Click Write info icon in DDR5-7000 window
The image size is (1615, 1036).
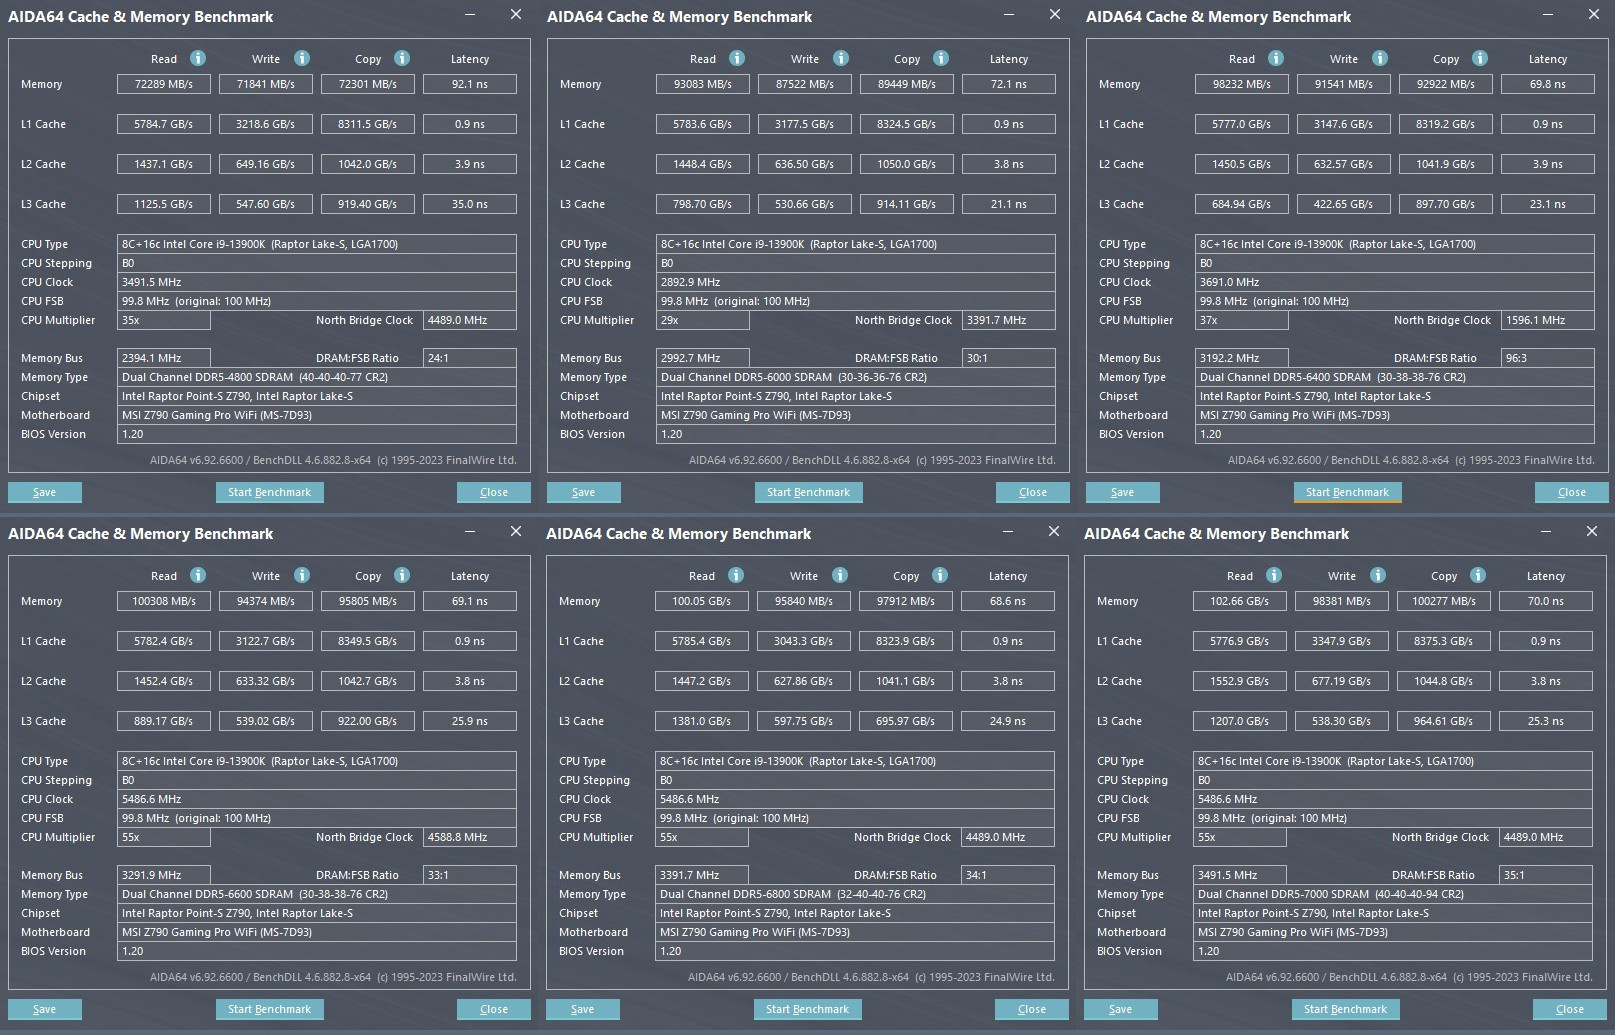(1378, 575)
